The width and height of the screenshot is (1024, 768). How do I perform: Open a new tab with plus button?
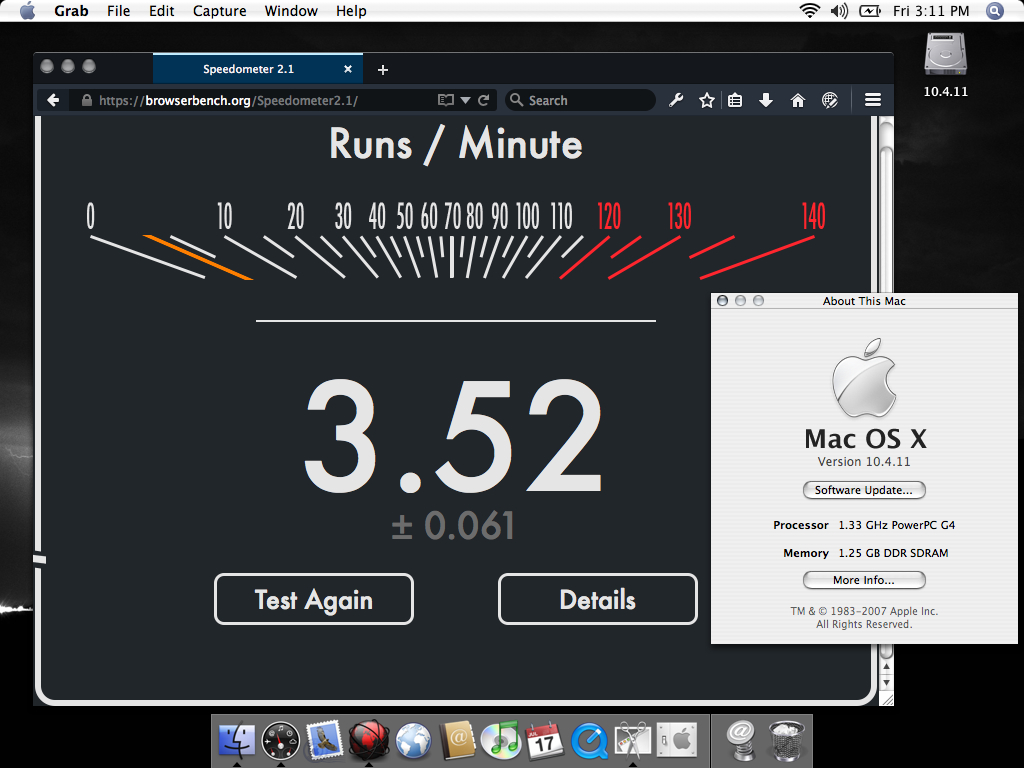coord(383,69)
